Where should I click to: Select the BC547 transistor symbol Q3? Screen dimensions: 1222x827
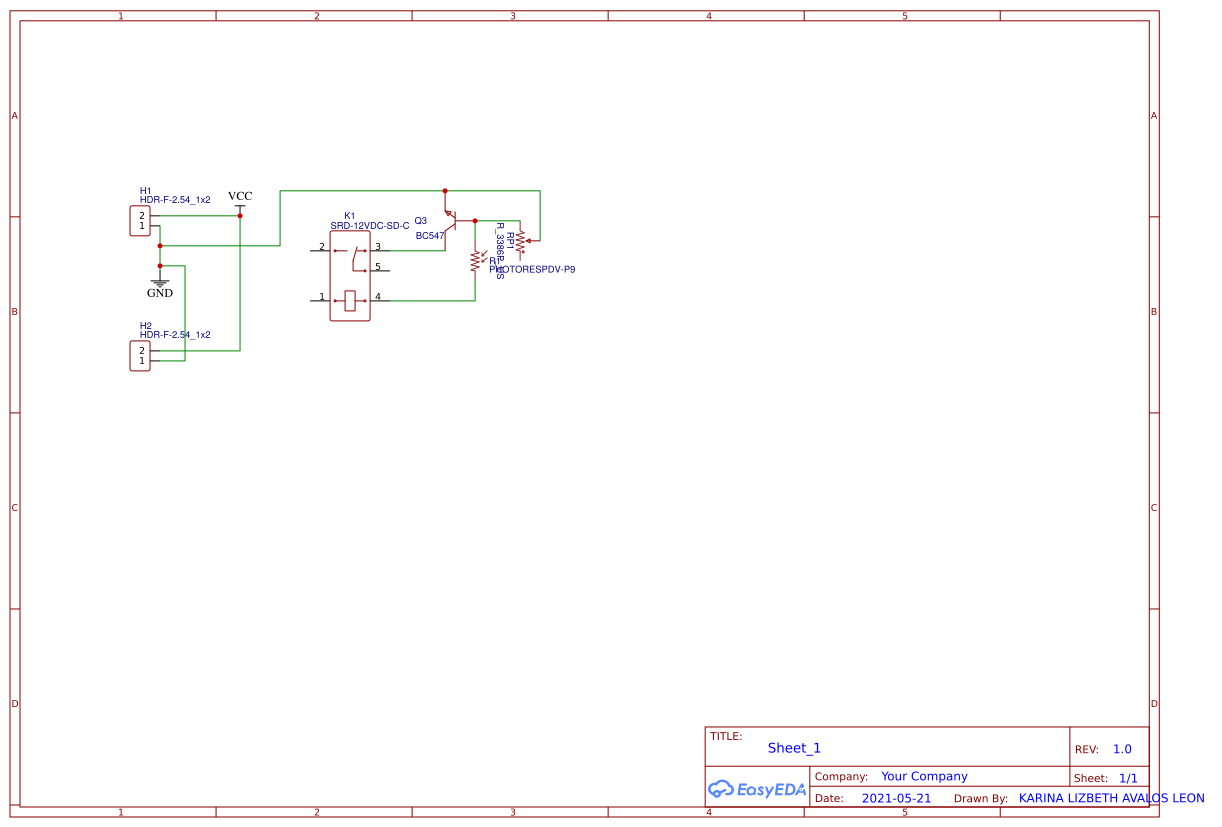(x=455, y=222)
